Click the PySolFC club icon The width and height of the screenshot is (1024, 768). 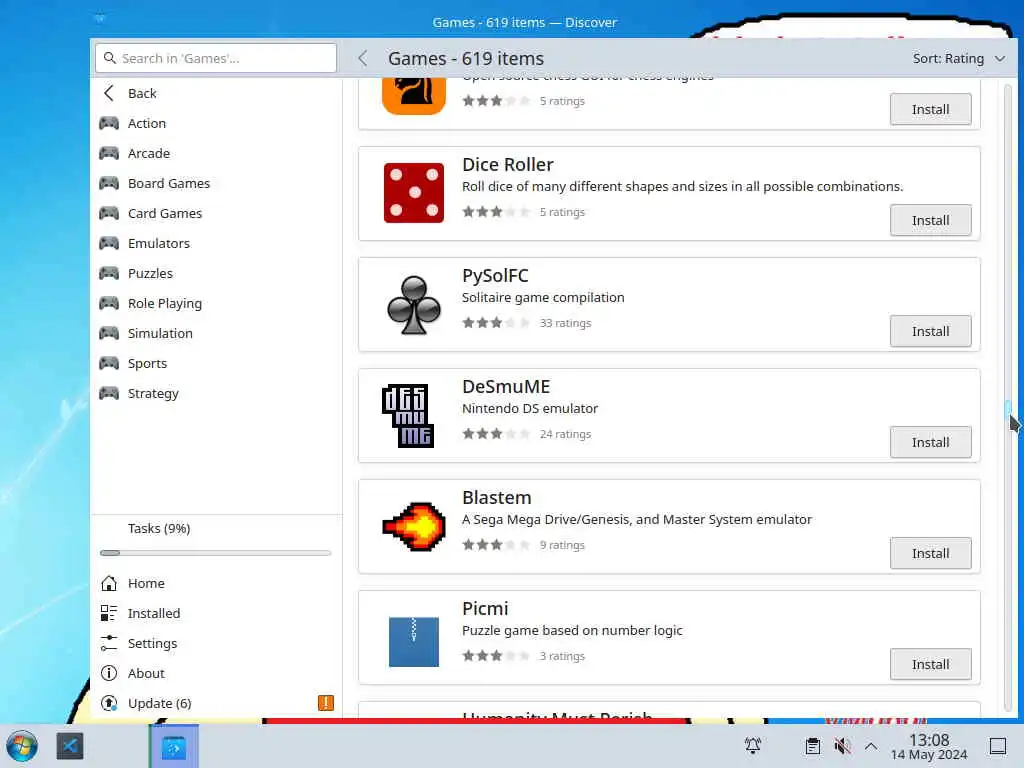tap(413, 304)
